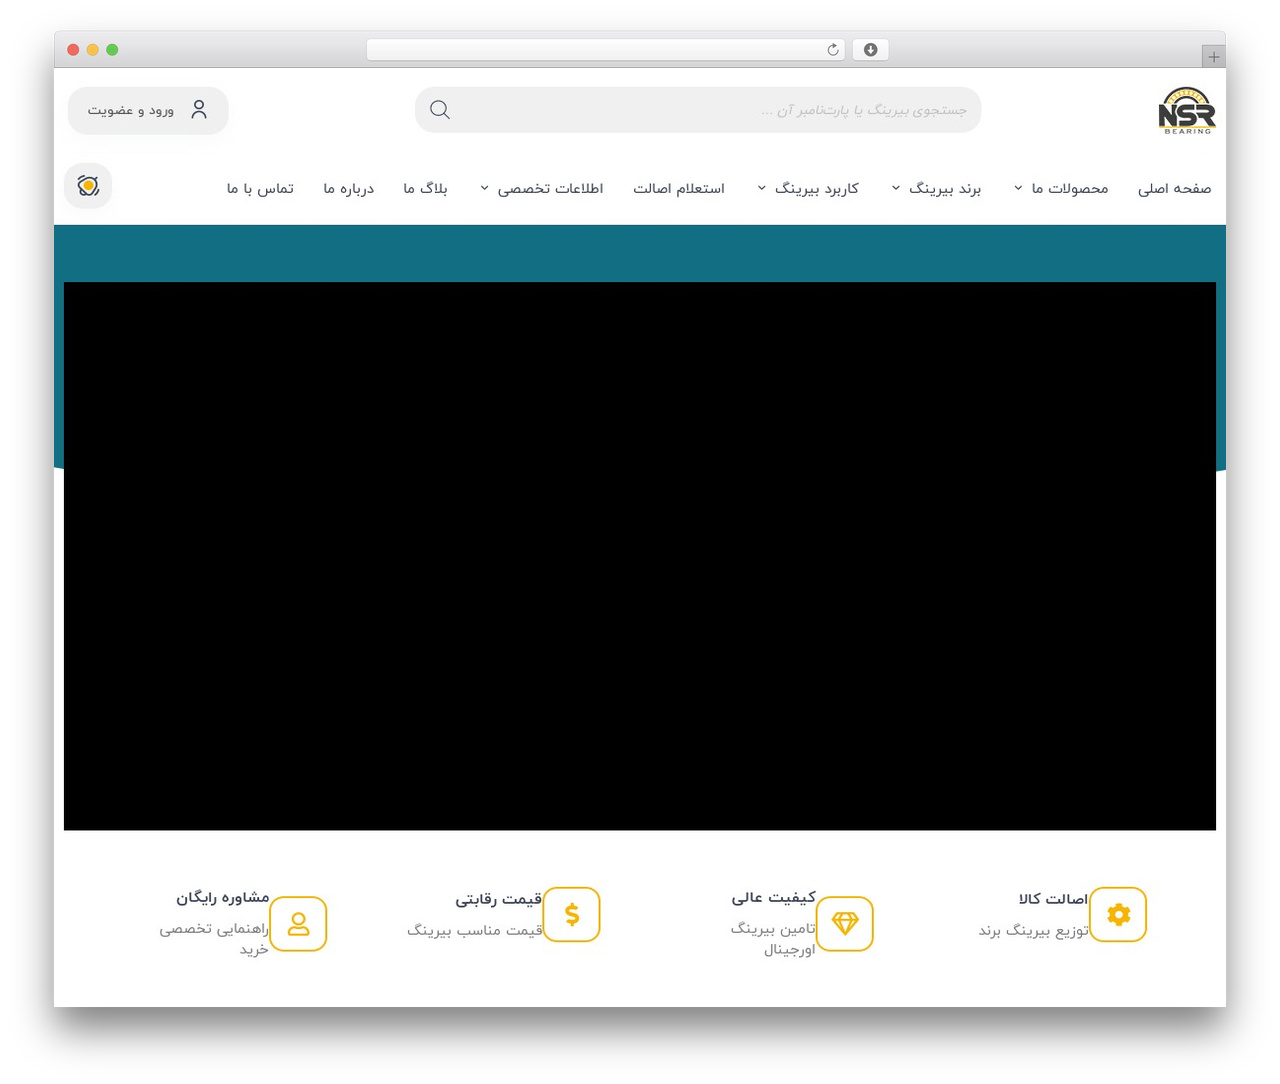
Task: Reload the page with browser refresh icon
Action: click(833, 50)
